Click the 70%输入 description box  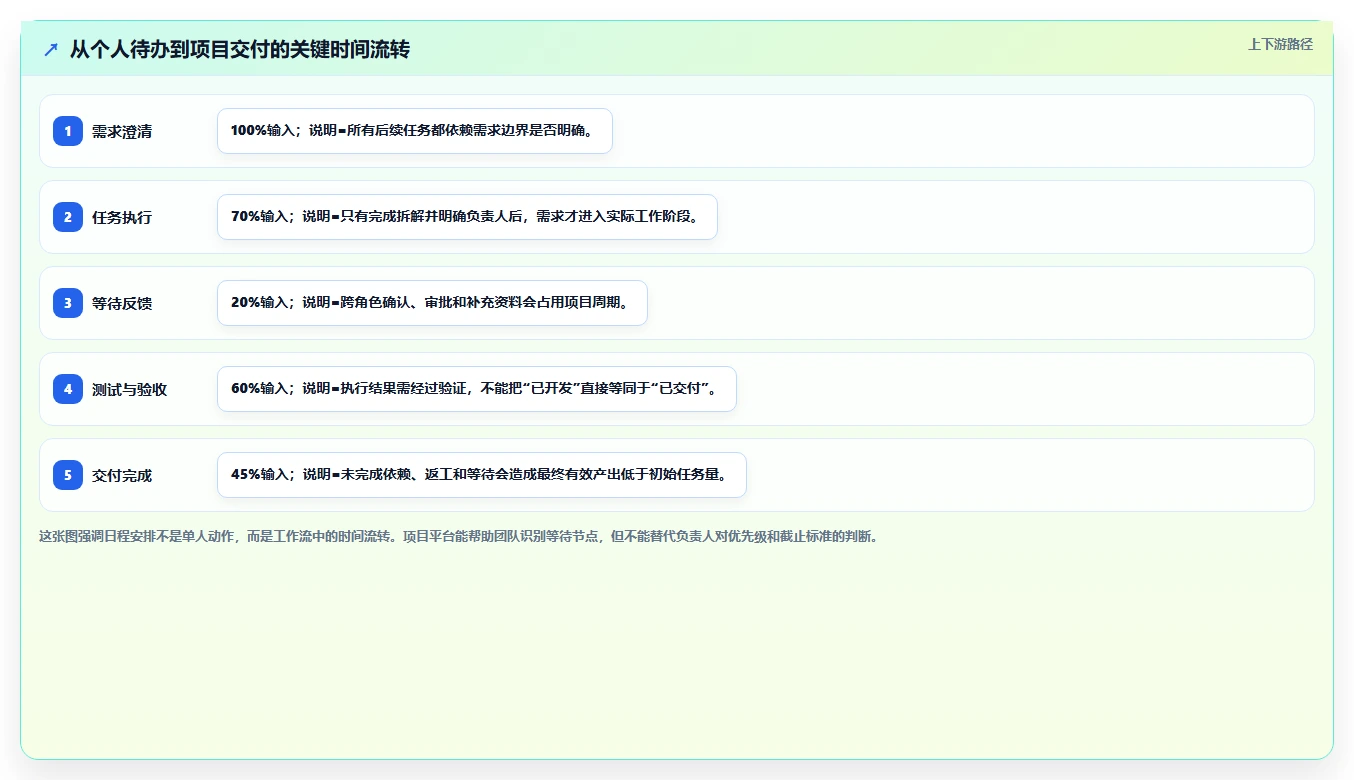467,217
